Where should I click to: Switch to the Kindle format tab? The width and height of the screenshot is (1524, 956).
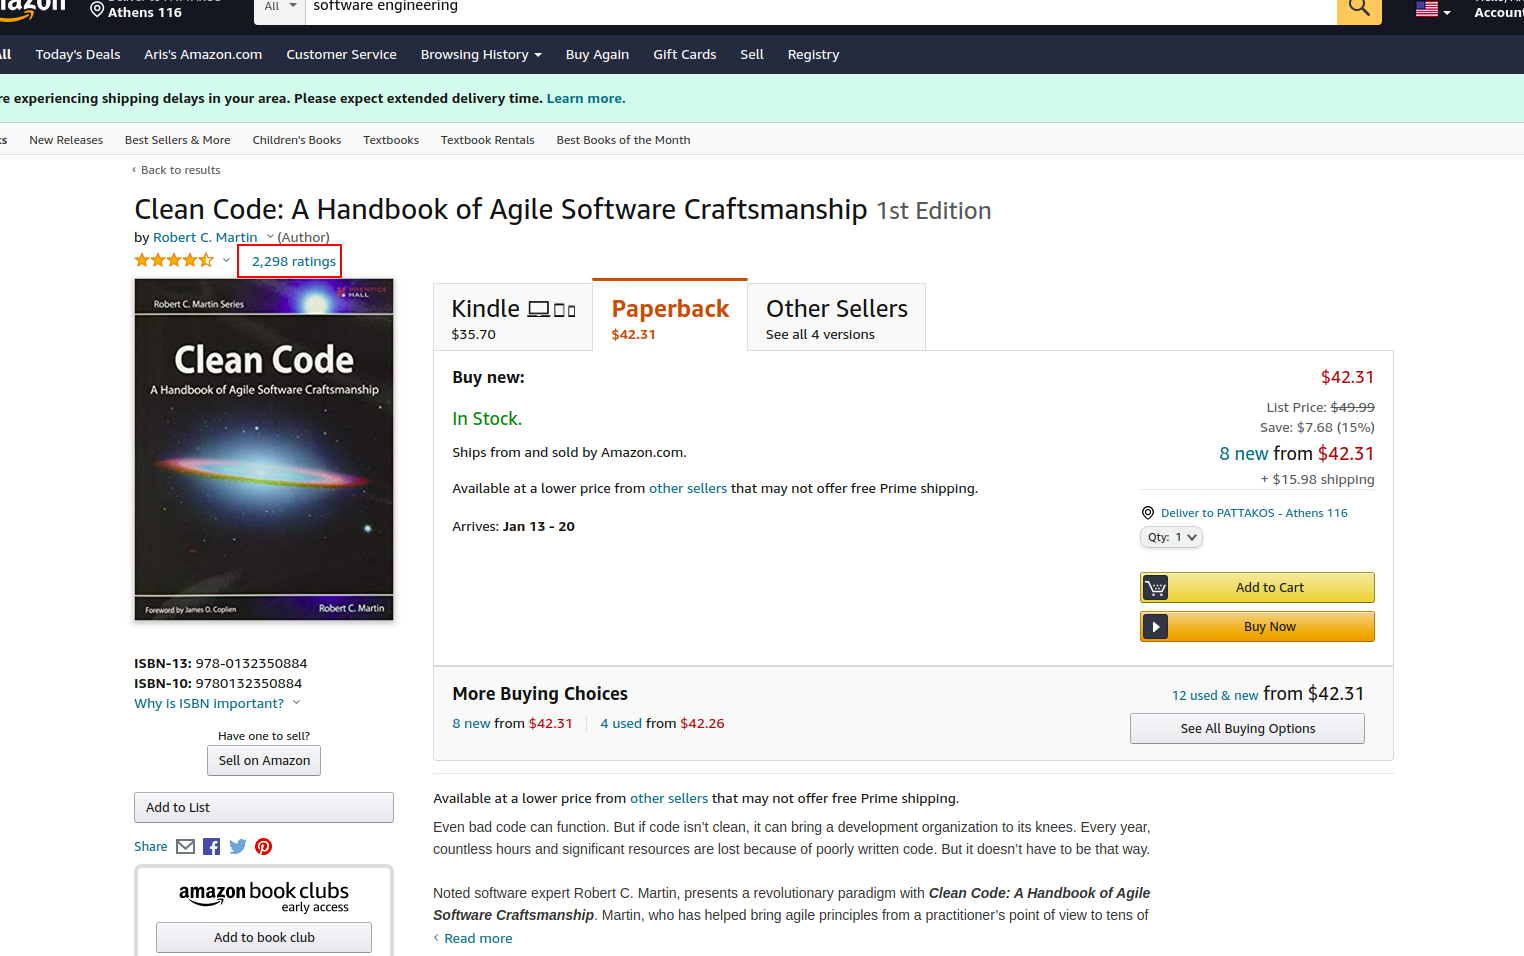coord(513,318)
